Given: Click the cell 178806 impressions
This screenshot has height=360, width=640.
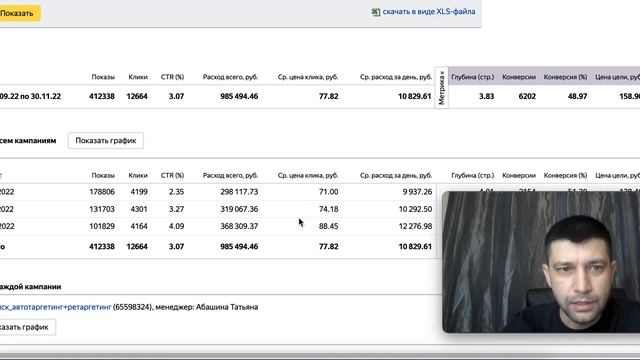Looking at the screenshot, I should tap(102, 192).
